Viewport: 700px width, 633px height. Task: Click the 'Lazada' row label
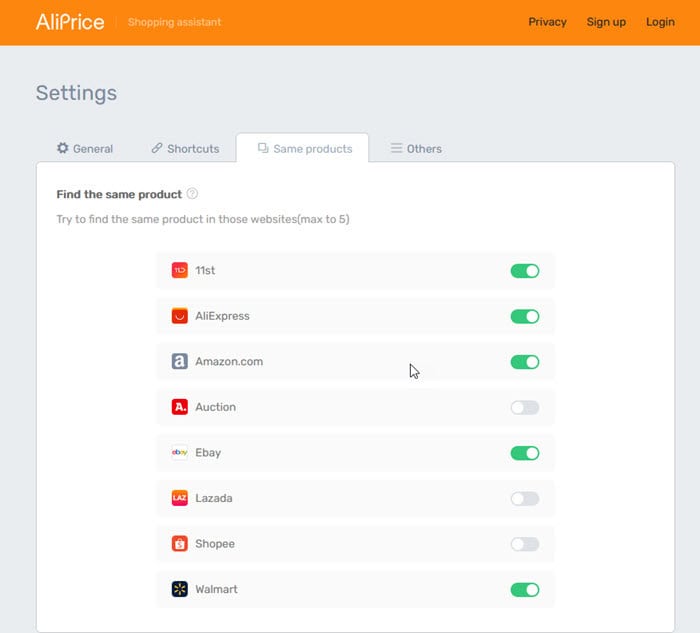214,498
